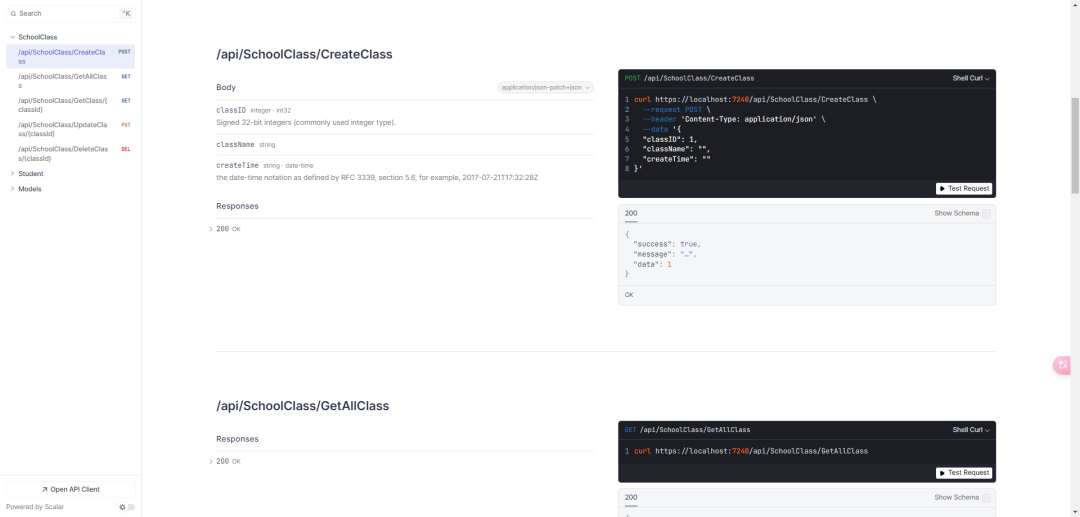Screen dimensions: 1080x517
Task: Expand the Models section in sidebar
Action: (30, 188)
